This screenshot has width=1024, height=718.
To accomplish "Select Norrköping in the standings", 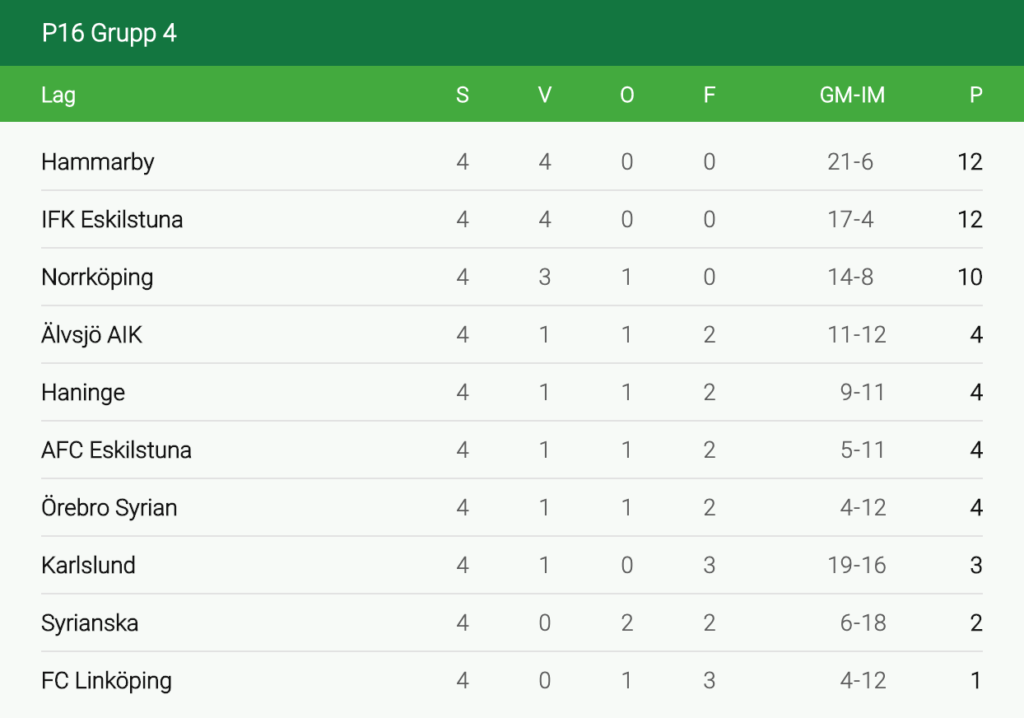I will [x=97, y=277].
